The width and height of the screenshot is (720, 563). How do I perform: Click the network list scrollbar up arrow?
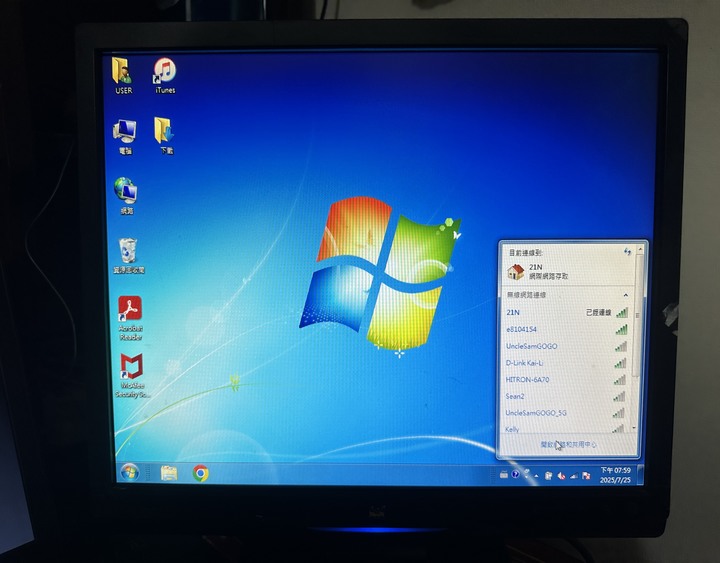tap(640, 249)
